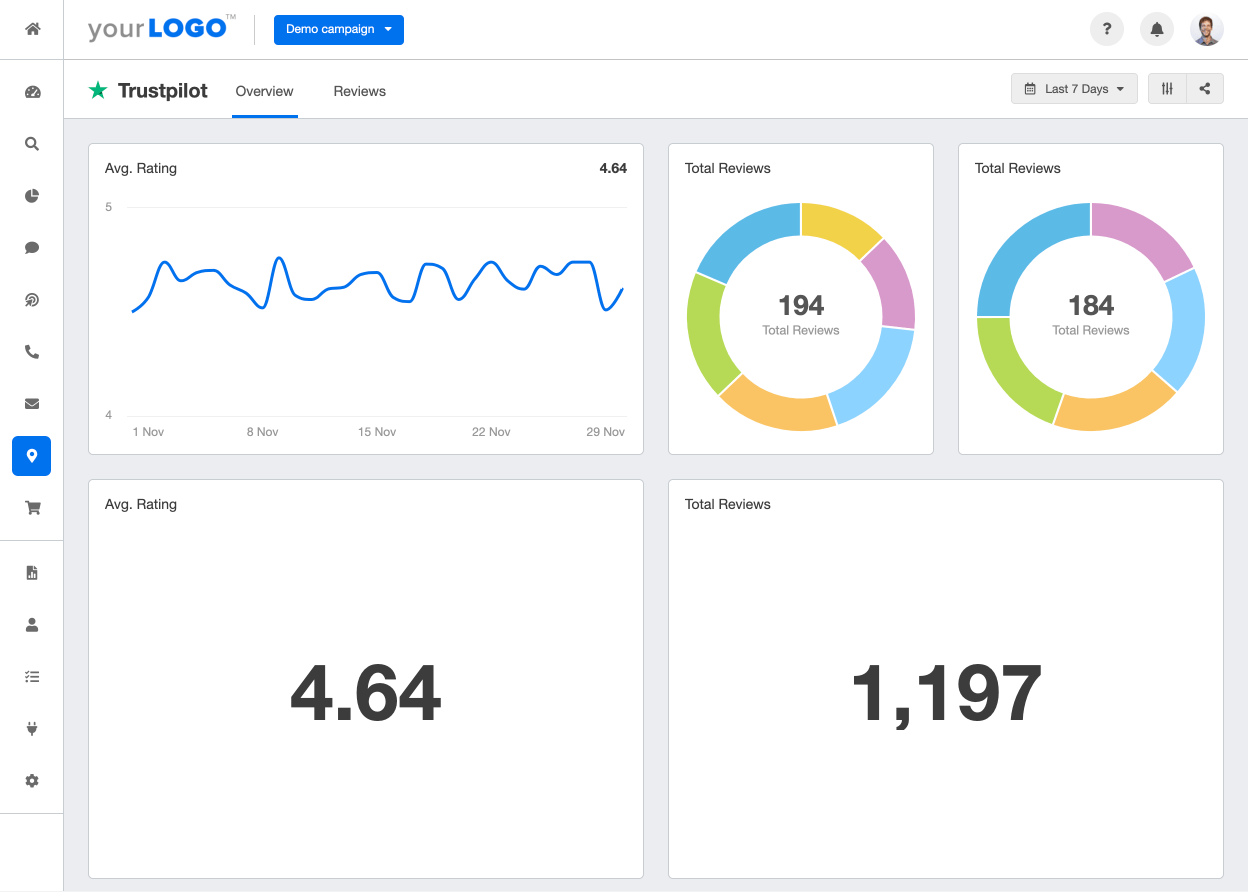Image resolution: width=1248 pixels, height=892 pixels.
Task: Open the Last 7 Days date dropdown
Action: point(1074,89)
